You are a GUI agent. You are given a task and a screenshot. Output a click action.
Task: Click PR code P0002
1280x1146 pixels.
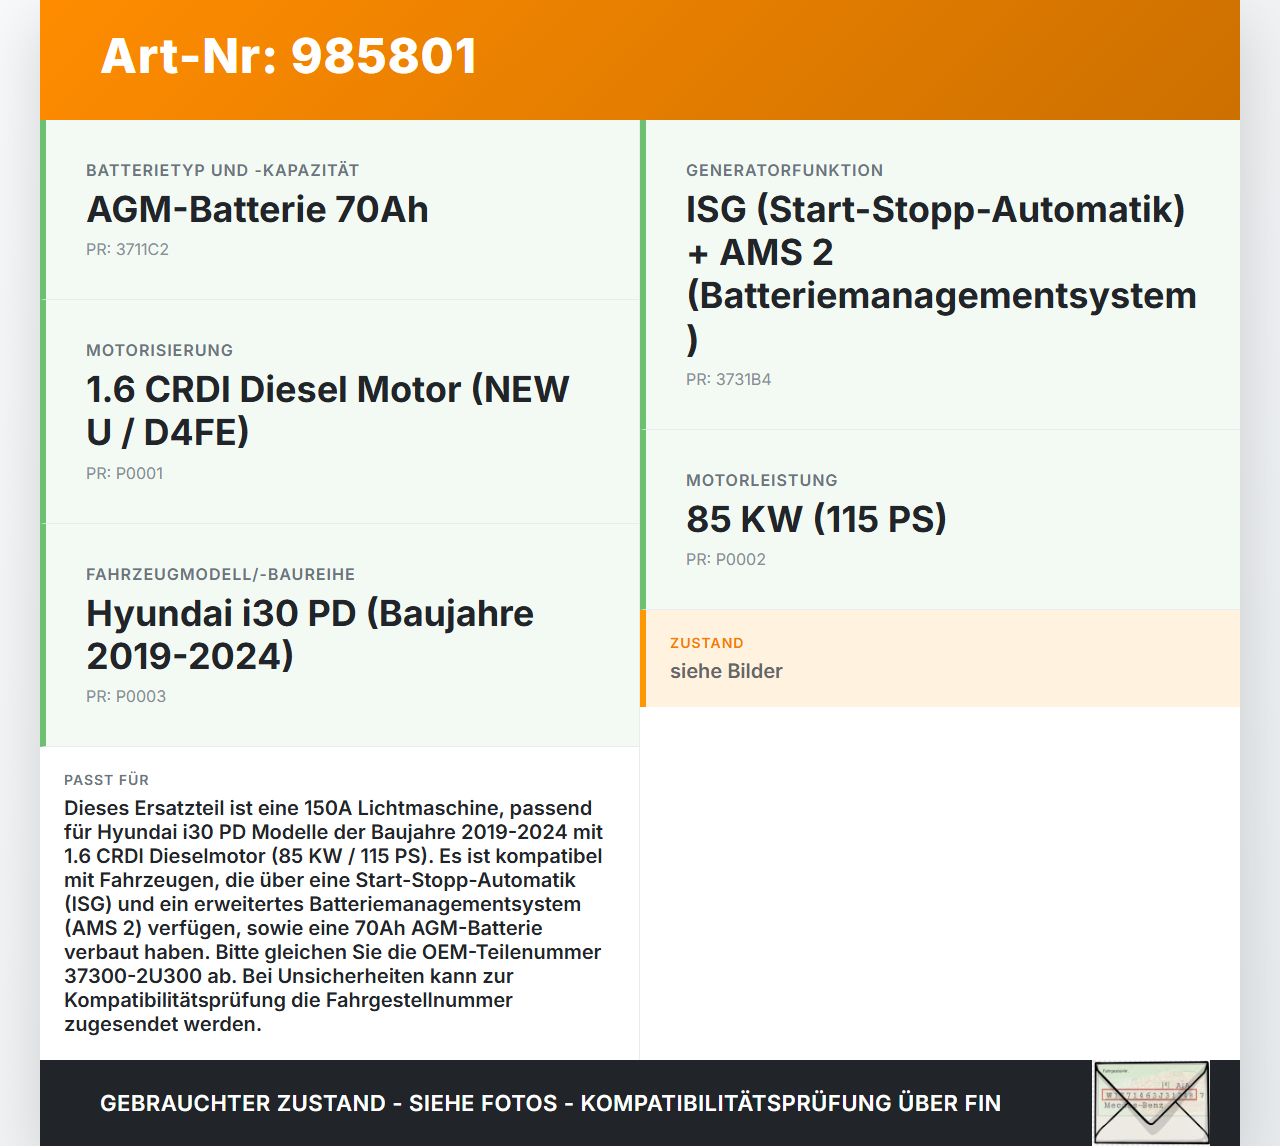click(725, 560)
